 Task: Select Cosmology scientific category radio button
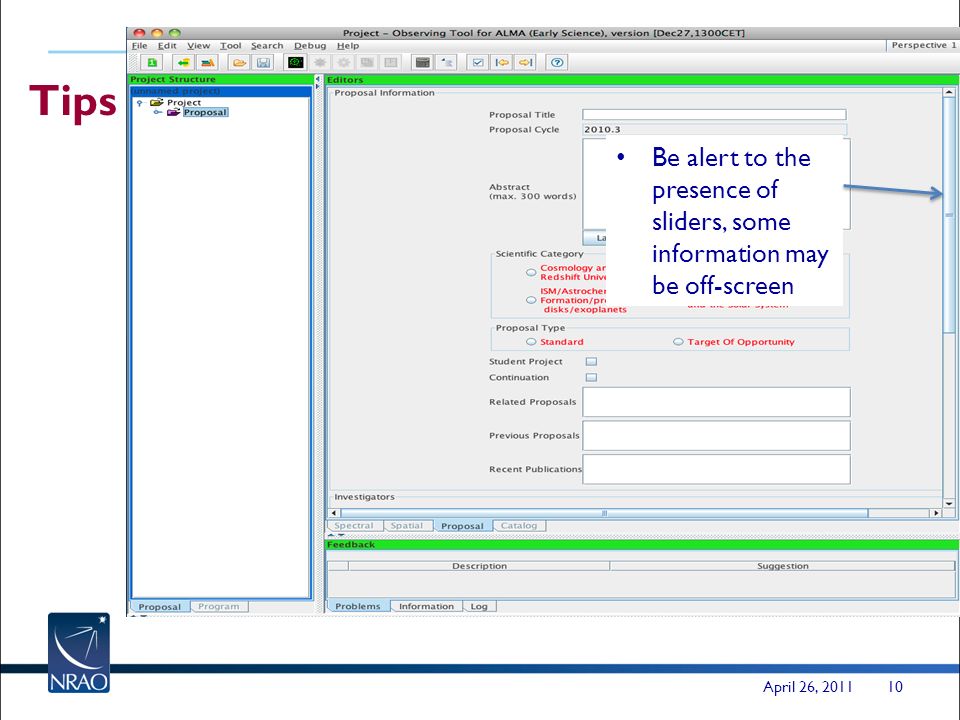pyautogui.click(x=531, y=272)
